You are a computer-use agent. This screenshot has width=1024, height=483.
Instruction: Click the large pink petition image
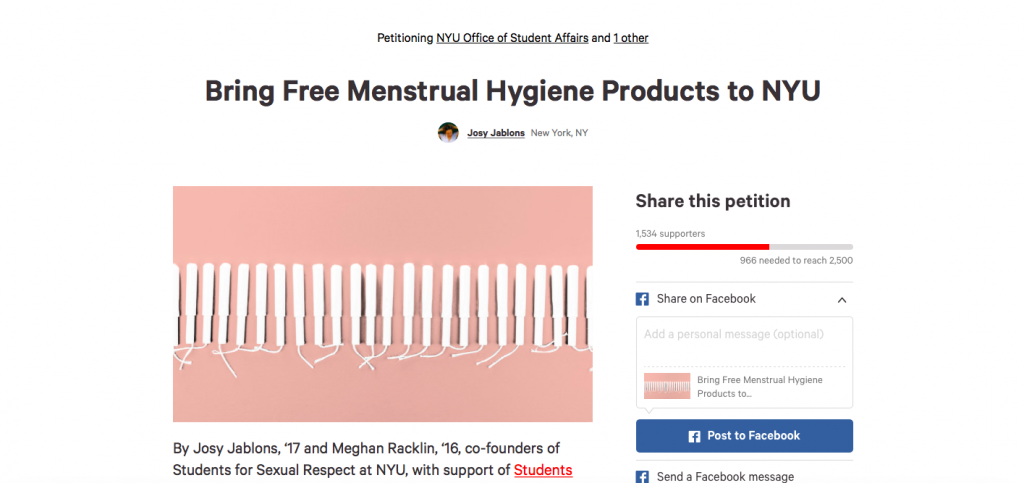click(383, 304)
